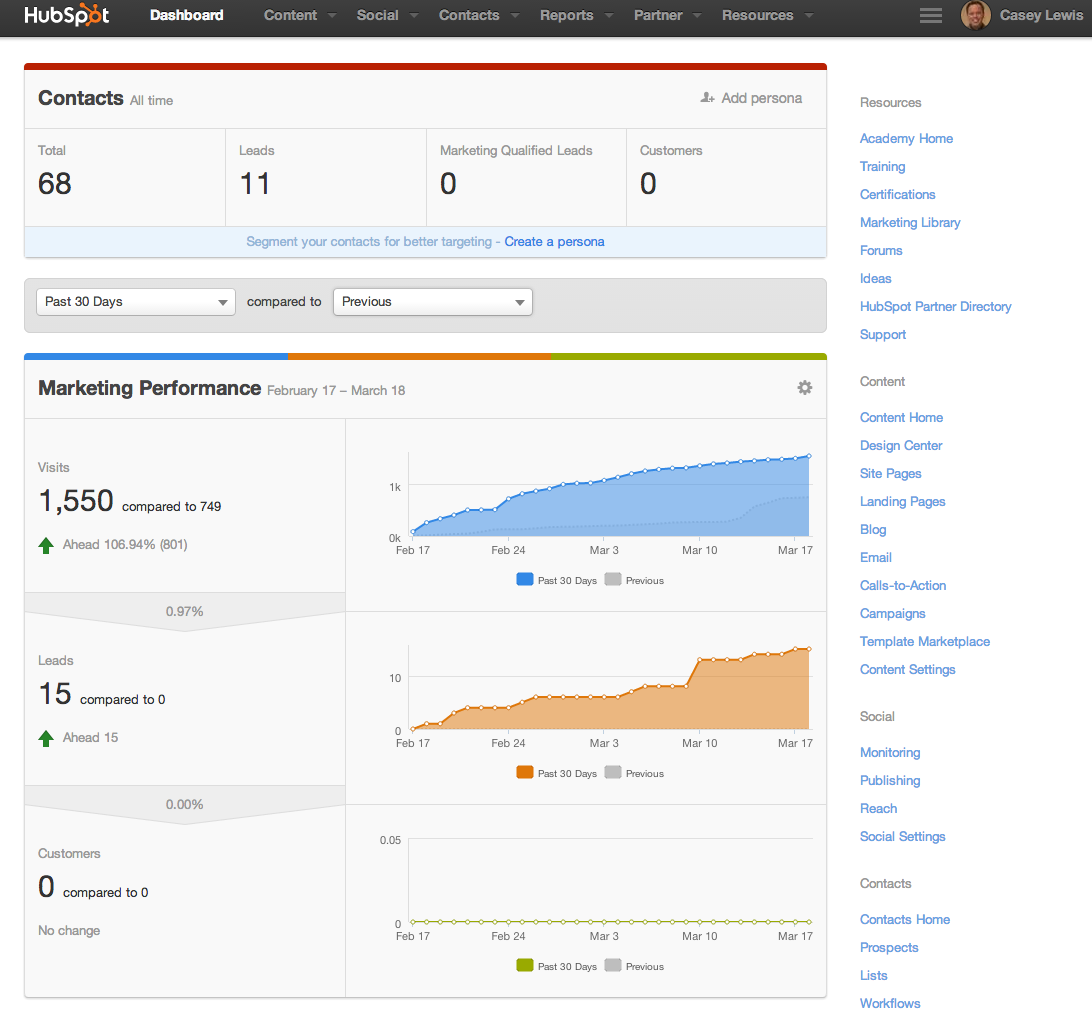The height and width of the screenshot is (1016, 1092).
Task: Open Contacts Home link
Action: click(905, 919)
